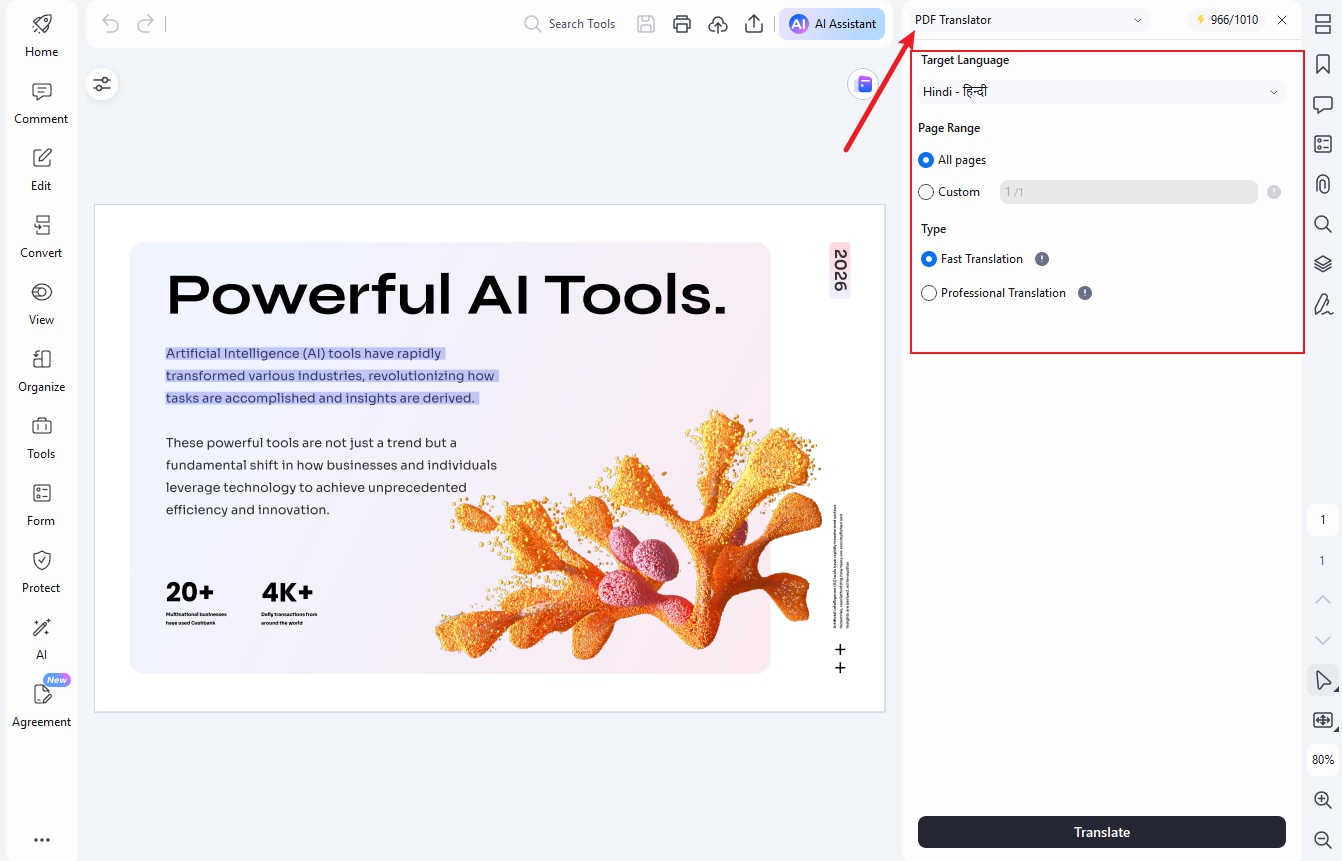The width and height of the screenshot is (1342, 861).
Task: Click the paragraph starting 'These powerful tools'
Action: [x=331, y=476]
